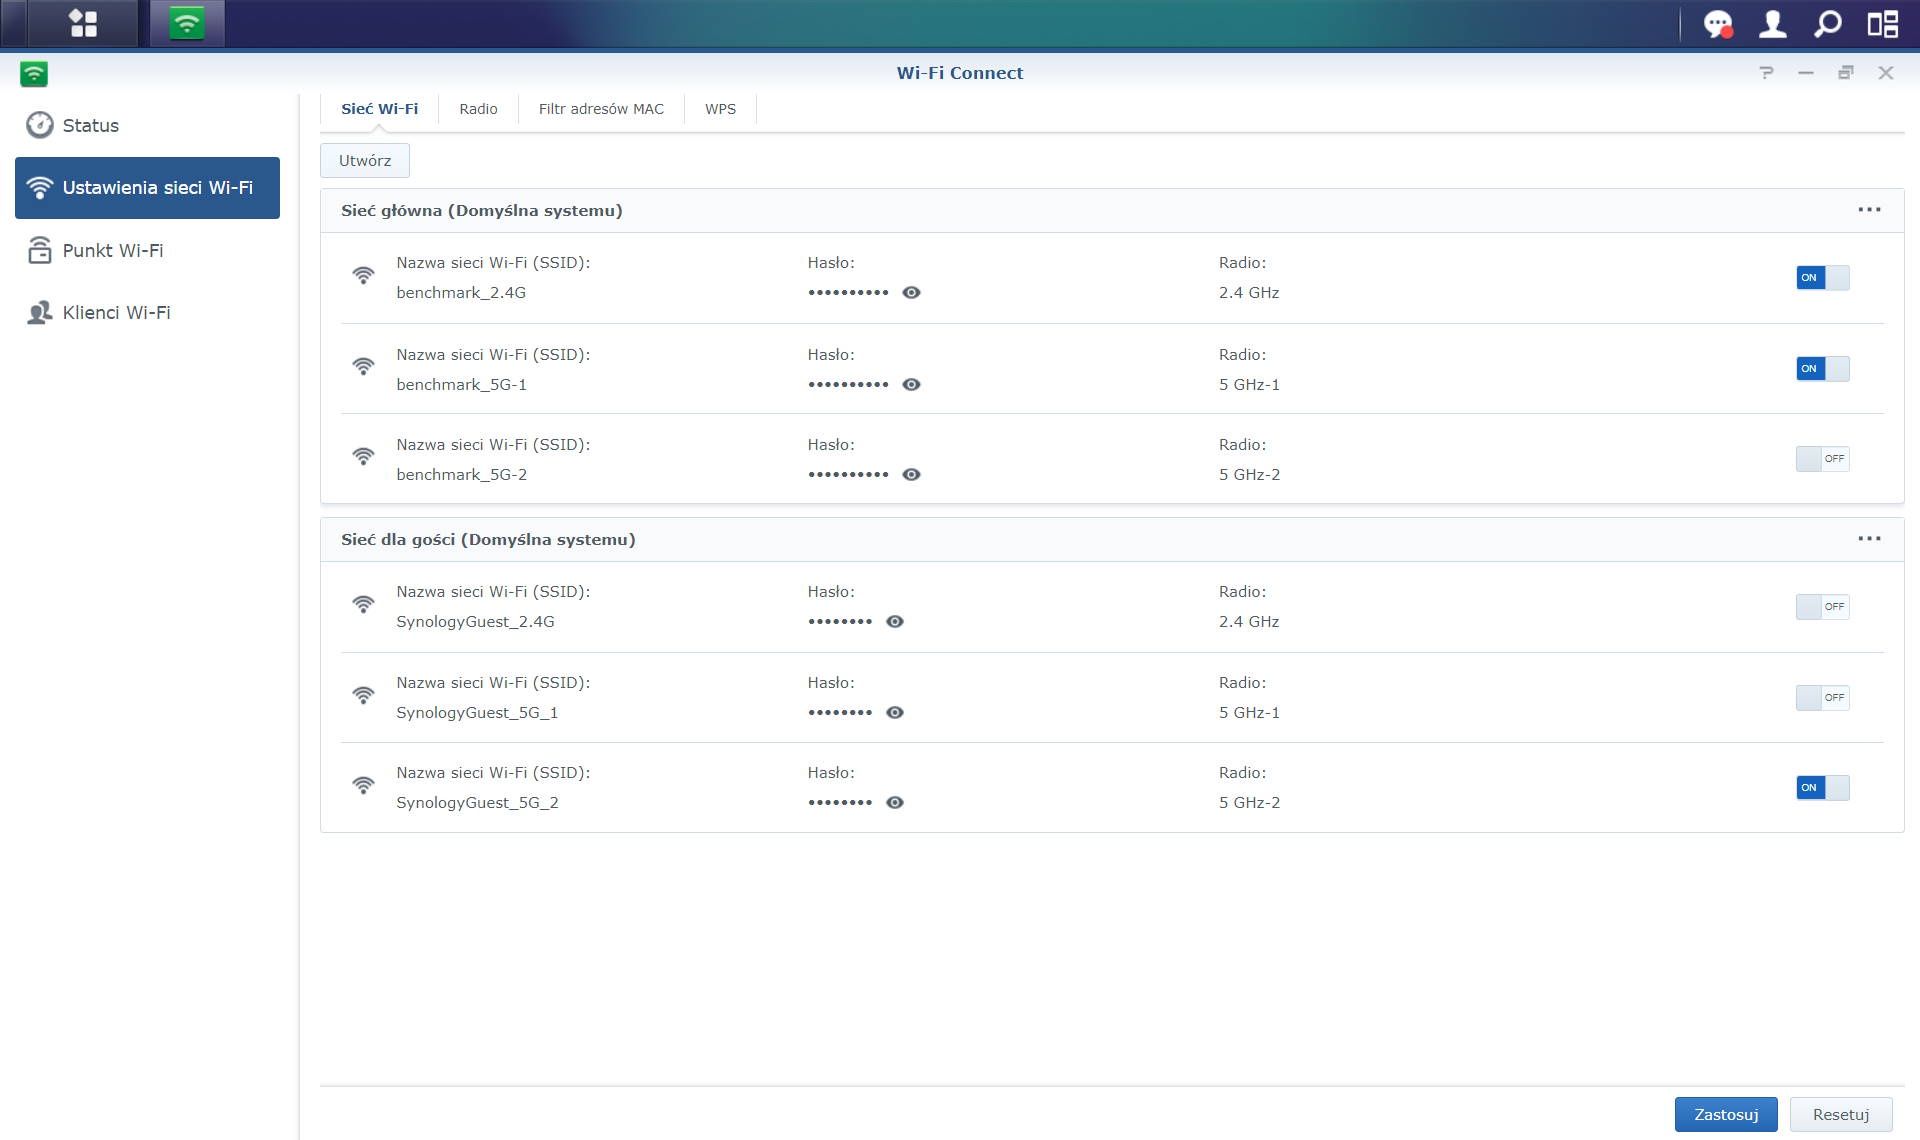This screenshot has height=1140, width=1920.
Task: Reveal password for SynologyGuest_5G_2
Action: point(895,803)
